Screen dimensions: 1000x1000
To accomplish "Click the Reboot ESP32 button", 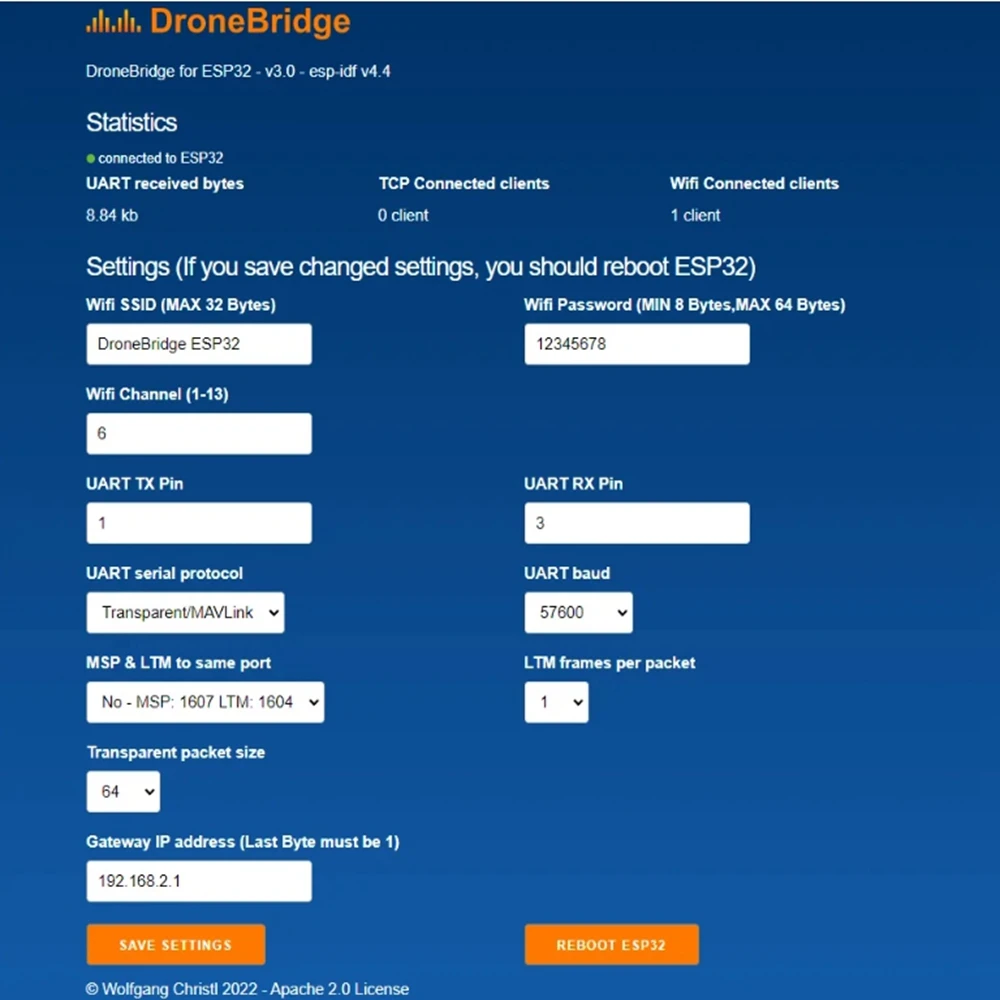I will [x=612, y=945].
